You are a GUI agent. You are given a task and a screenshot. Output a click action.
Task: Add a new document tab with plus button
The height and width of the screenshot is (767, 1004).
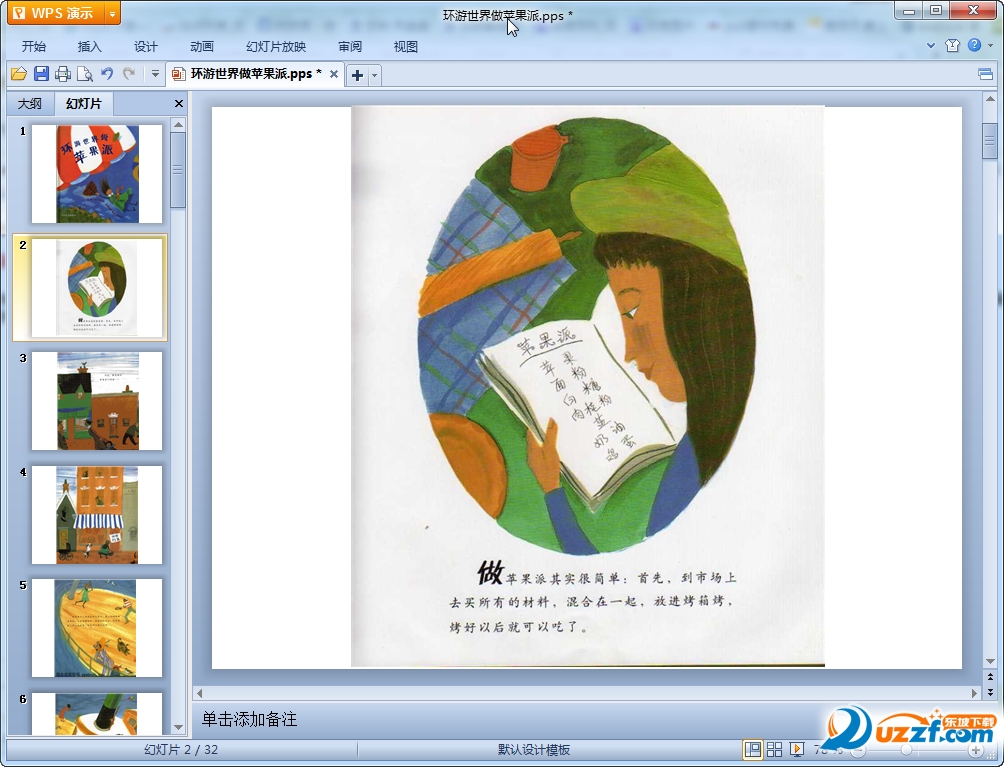coord(357,76)
